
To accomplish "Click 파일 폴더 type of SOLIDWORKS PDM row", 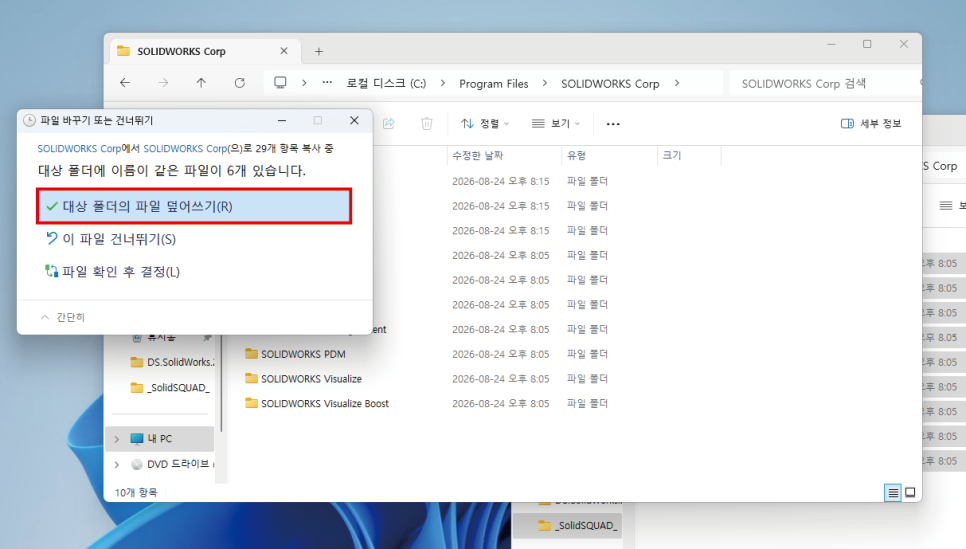I will 587,354.
